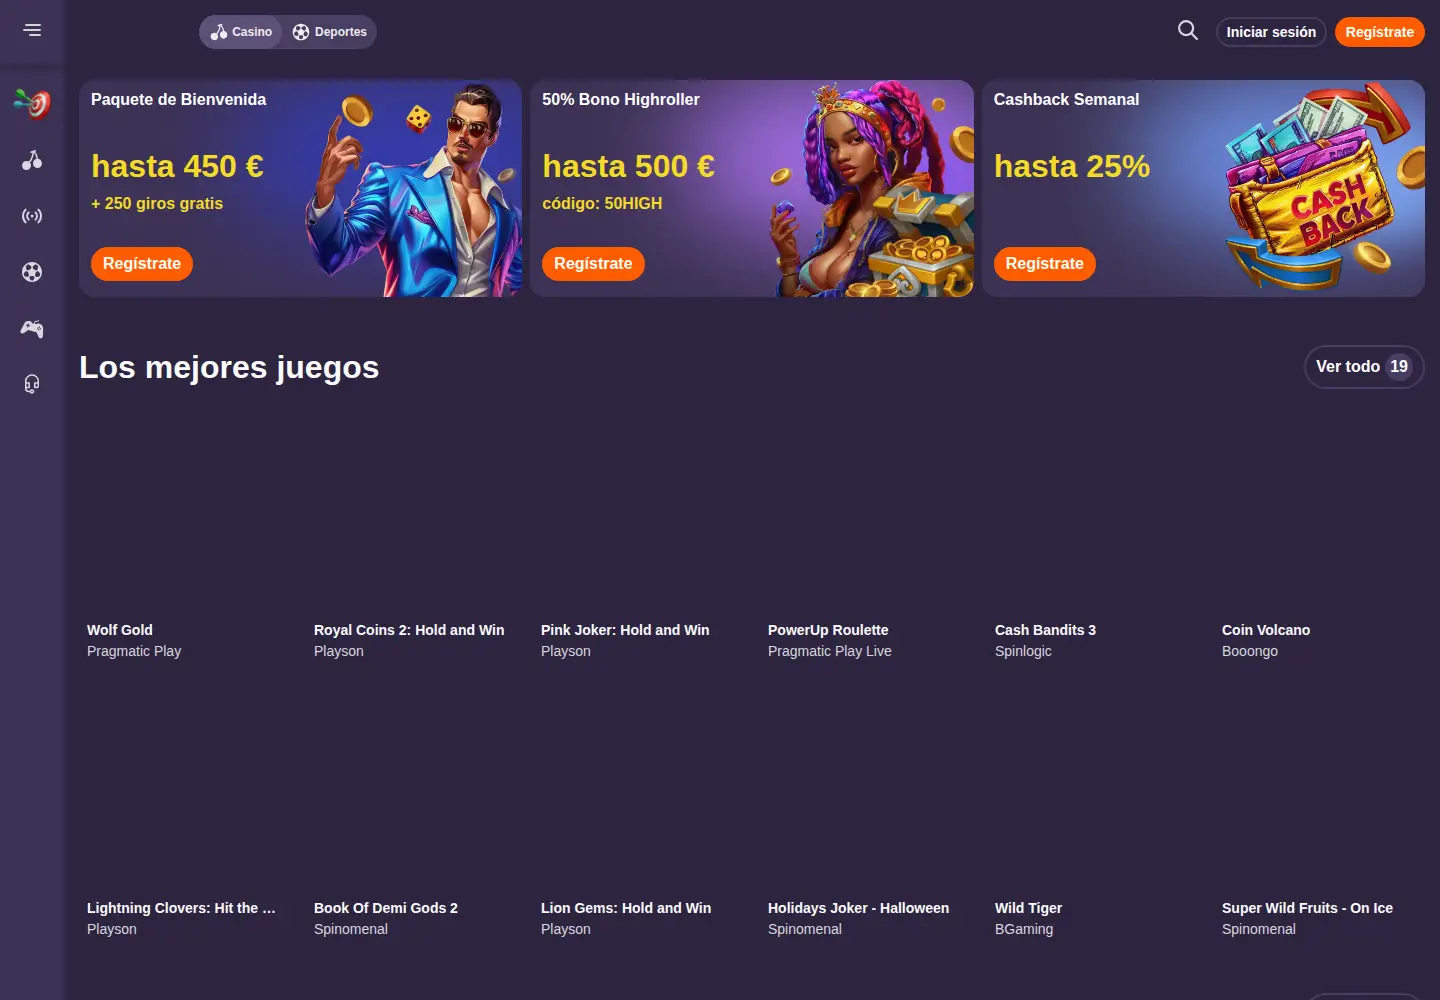Open the PowerUp Roulette game title

(828, 630)
